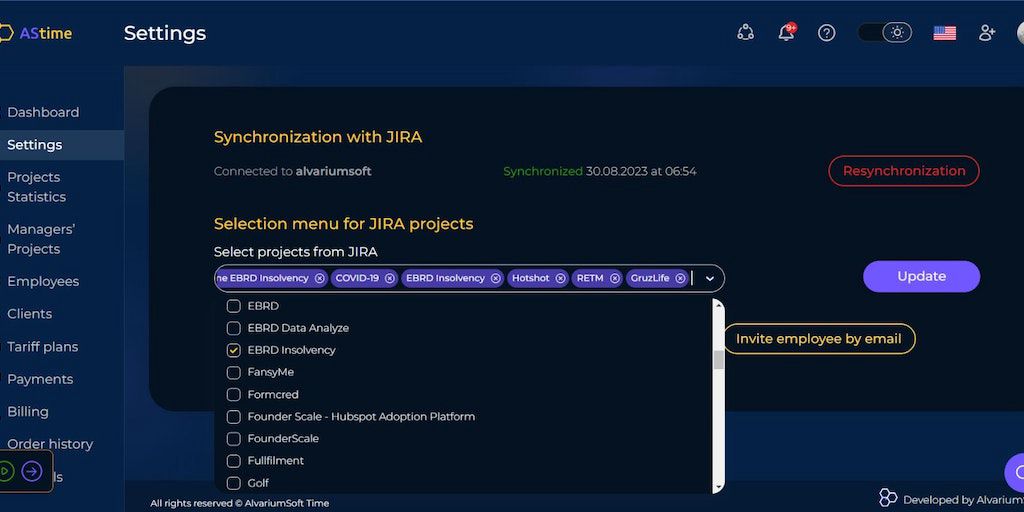The width and height of the screenshot is (1024, 512).
Task: Remove the first truncated EBRD Insolvency tag
Action: pos(319,278)
